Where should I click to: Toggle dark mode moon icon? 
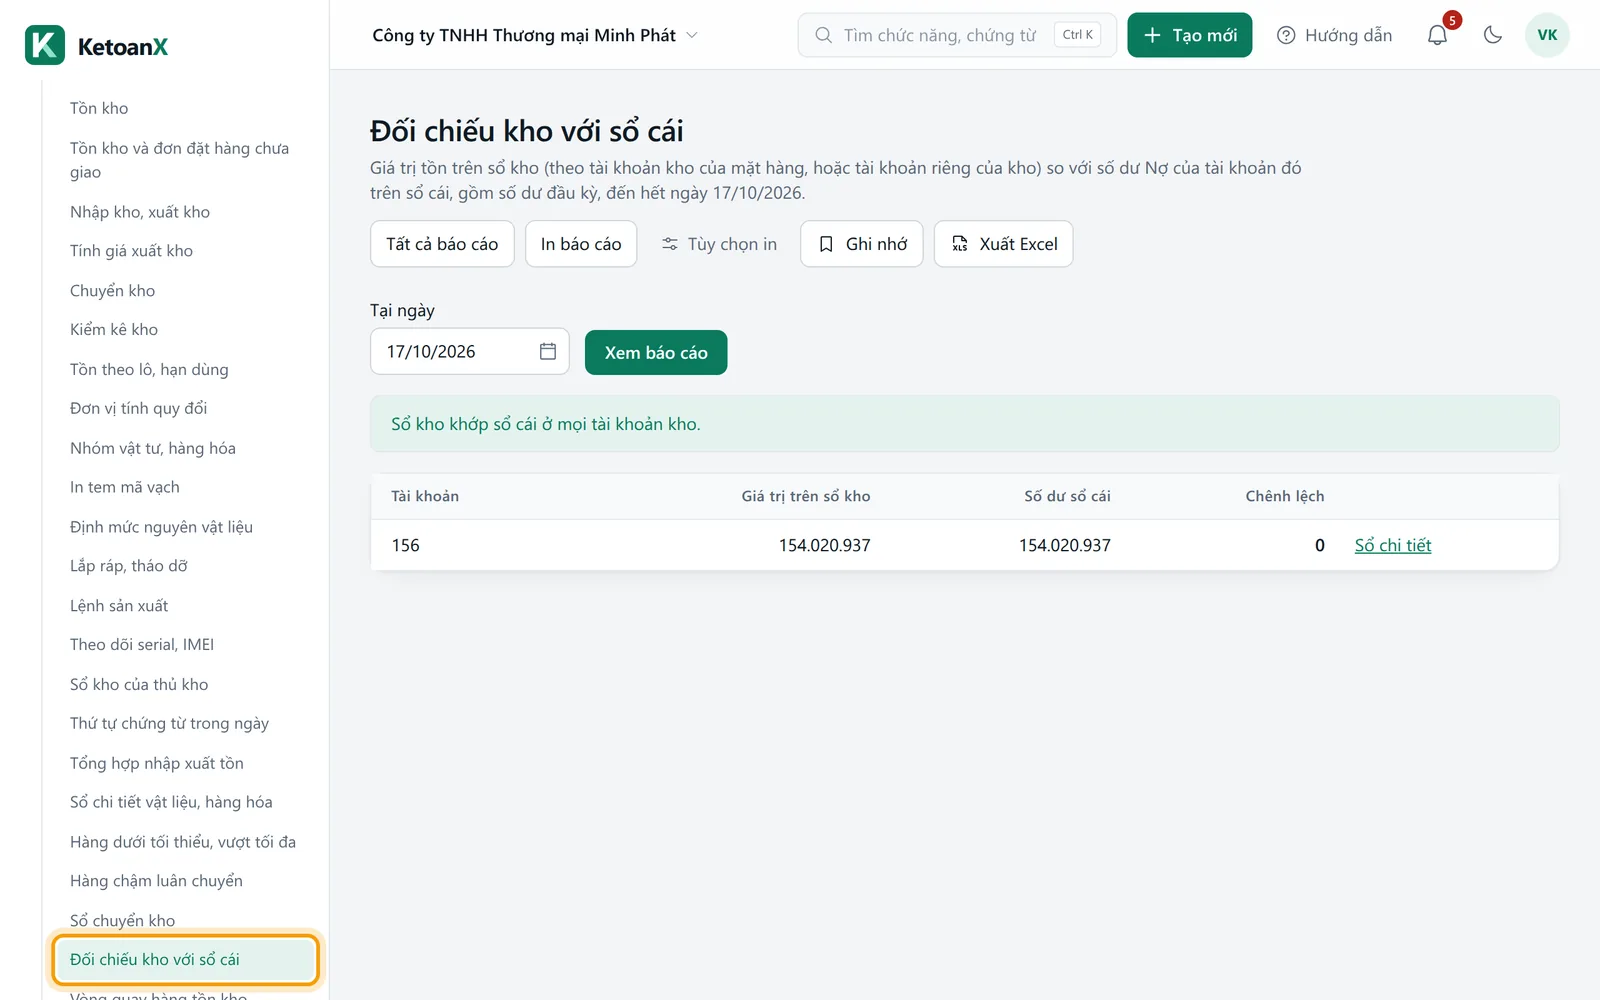[1493, 35]
